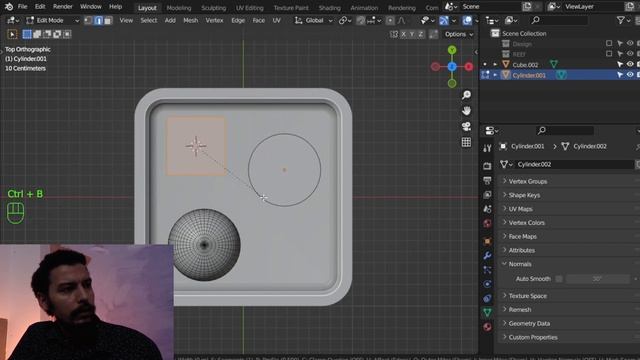The height and width of the screenshot is (360, 640).
Task: Open the Physics properties tab icon
Action: click(487, 284)
